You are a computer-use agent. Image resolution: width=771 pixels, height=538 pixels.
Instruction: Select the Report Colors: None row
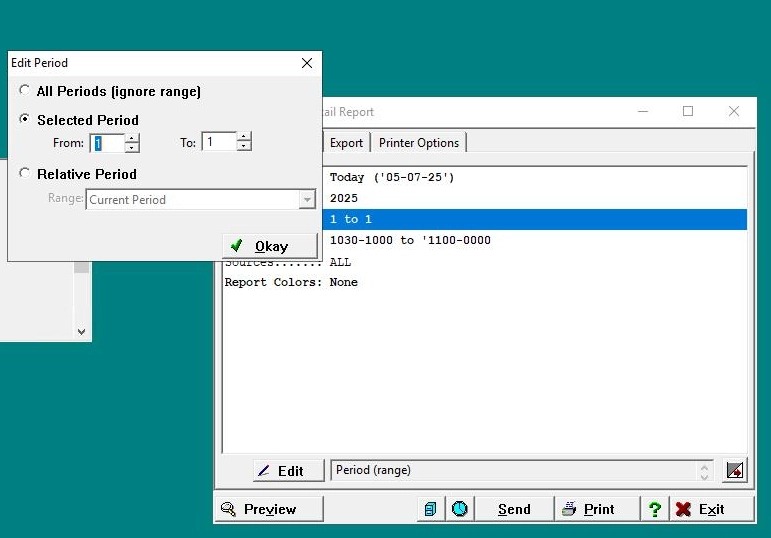click(485, 282)
